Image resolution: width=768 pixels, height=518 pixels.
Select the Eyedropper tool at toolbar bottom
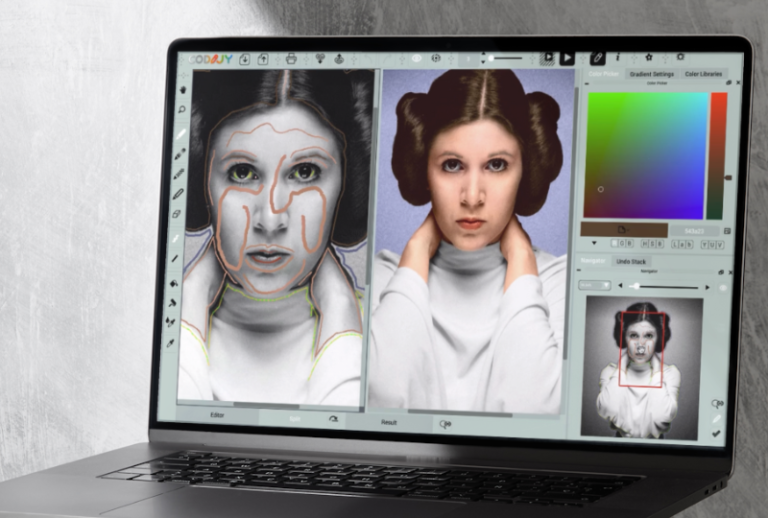pyautogui.click(x=171, y=343)
